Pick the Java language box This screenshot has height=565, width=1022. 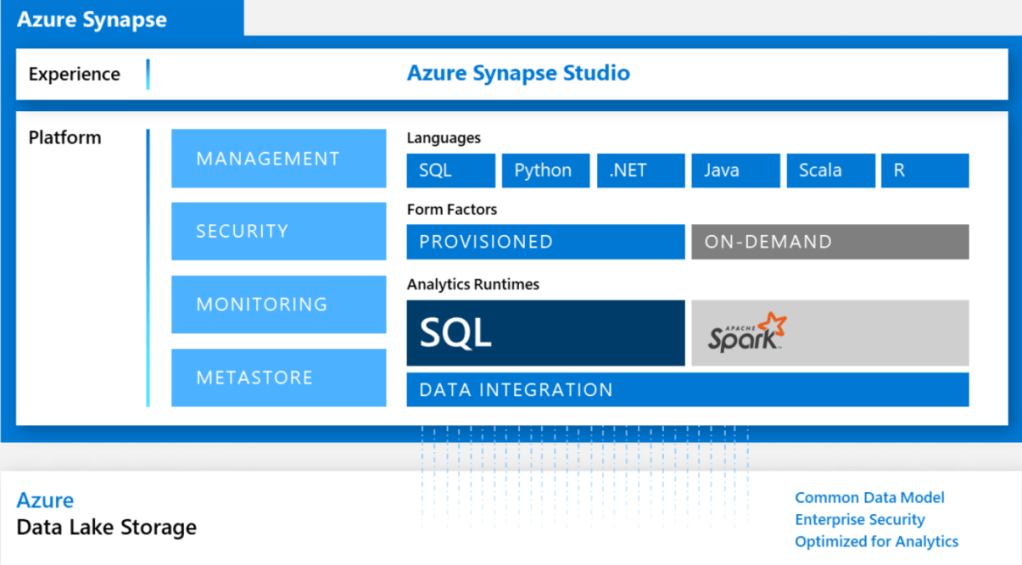[735, 170]
